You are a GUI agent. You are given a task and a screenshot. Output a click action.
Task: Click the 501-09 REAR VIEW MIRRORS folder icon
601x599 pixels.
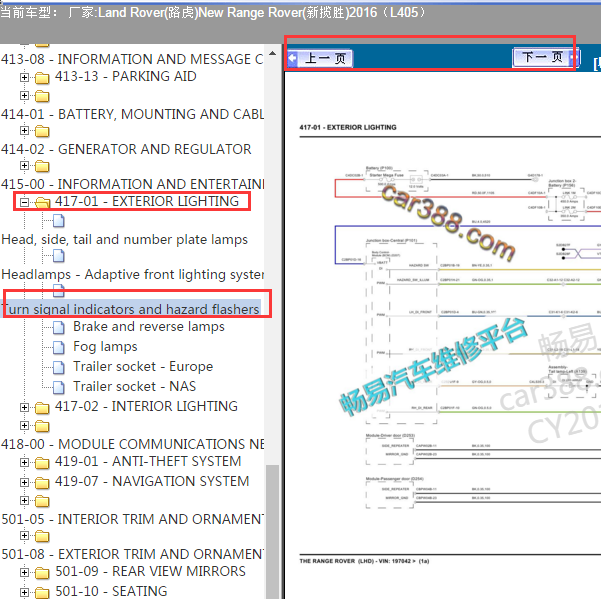(42, 573)
